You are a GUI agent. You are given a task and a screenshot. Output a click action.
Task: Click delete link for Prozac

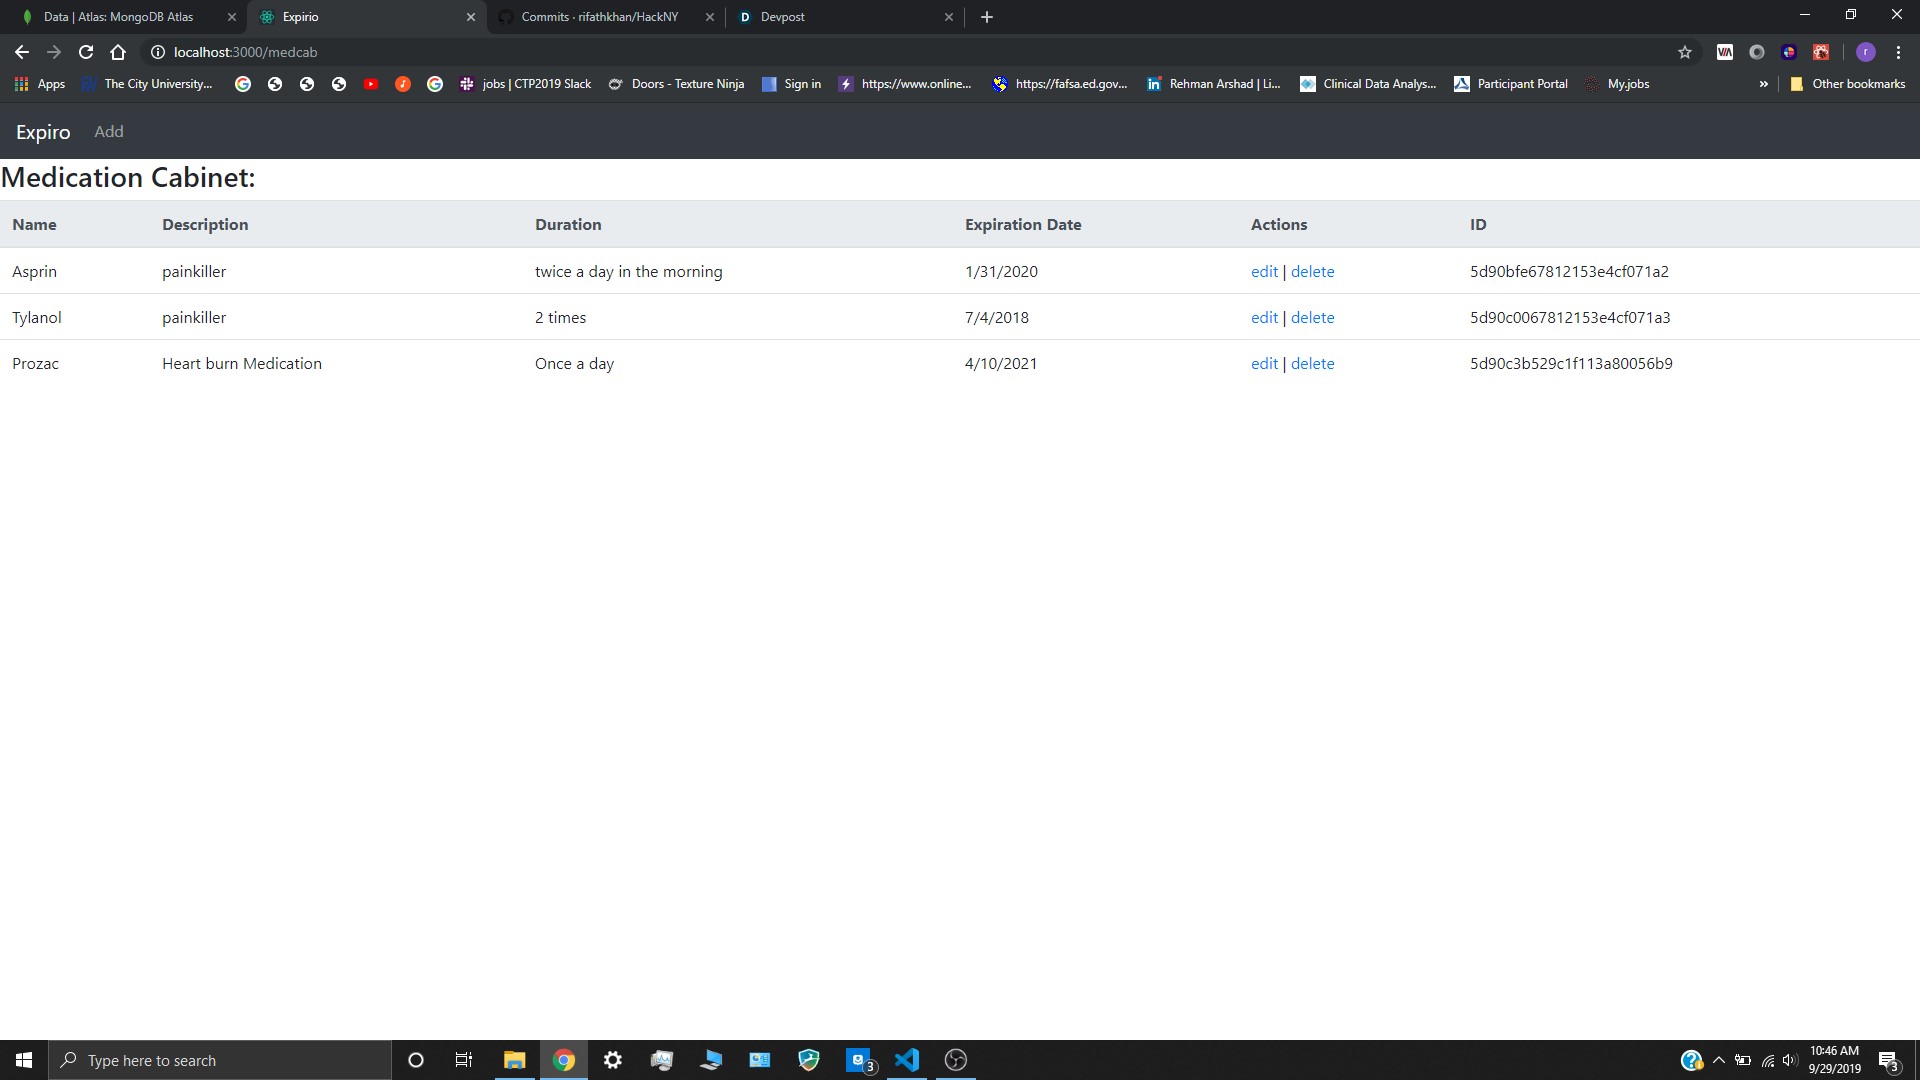(x=1312, y=364)
